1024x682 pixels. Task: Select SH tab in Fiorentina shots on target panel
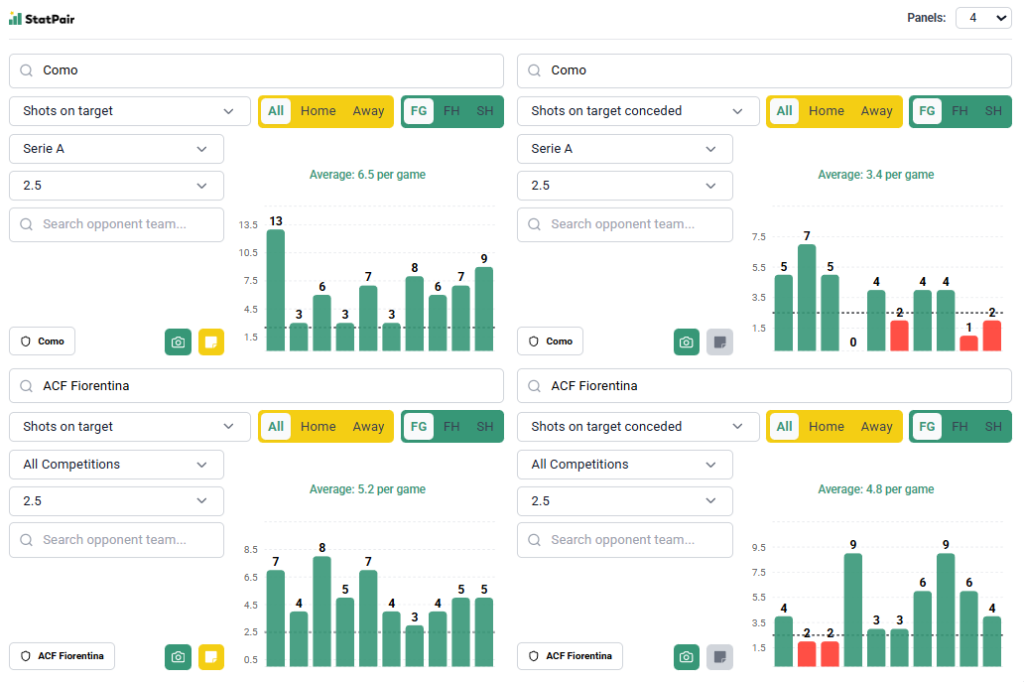pos(485,427)
